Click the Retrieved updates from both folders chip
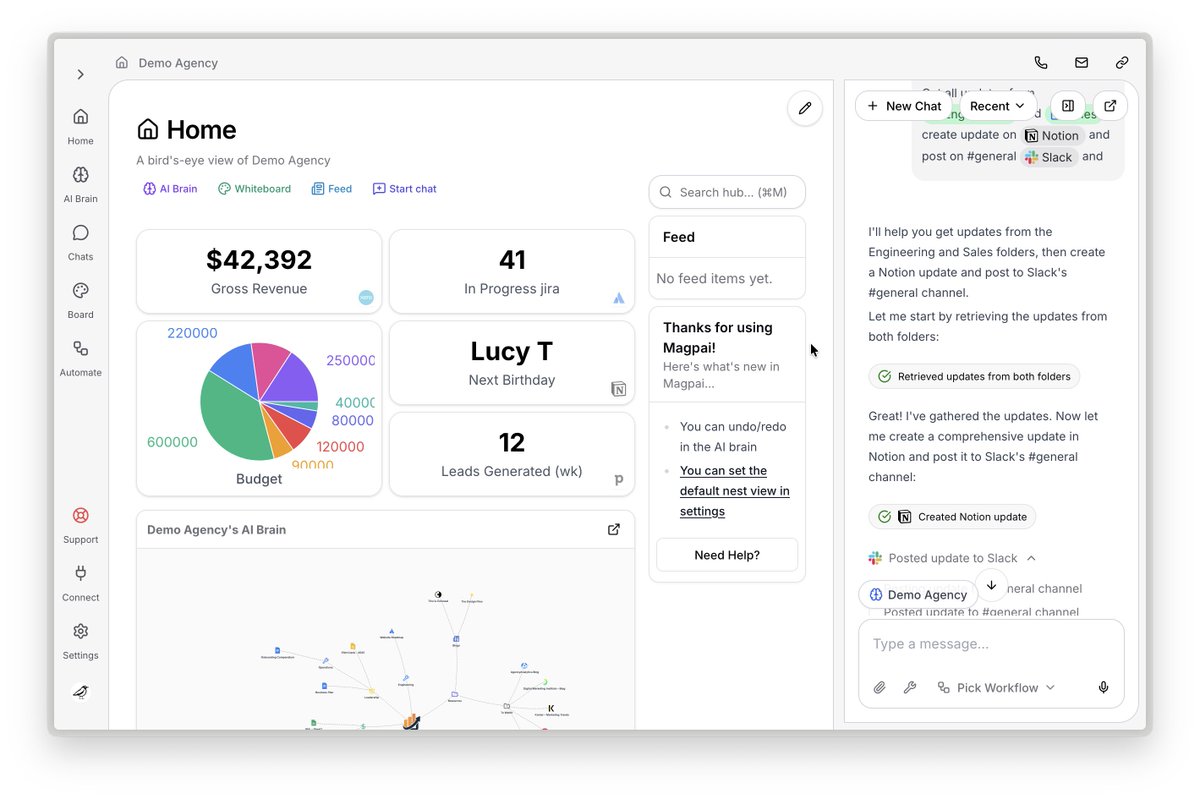 tap(974, 377)
